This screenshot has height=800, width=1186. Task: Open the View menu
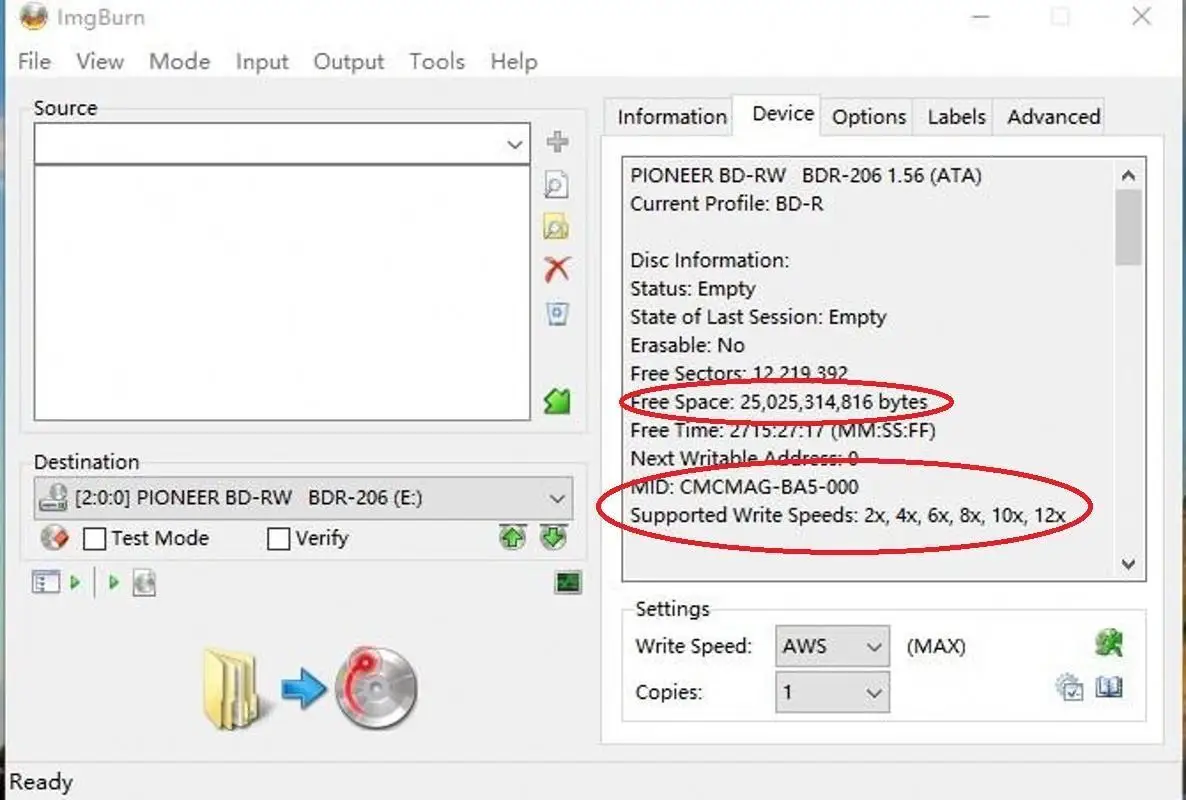pos(100,61)
